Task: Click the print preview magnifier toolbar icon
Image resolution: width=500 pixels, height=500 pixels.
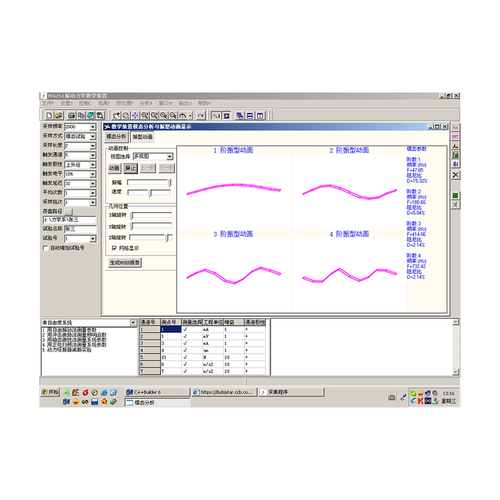Action: point(100,115)
